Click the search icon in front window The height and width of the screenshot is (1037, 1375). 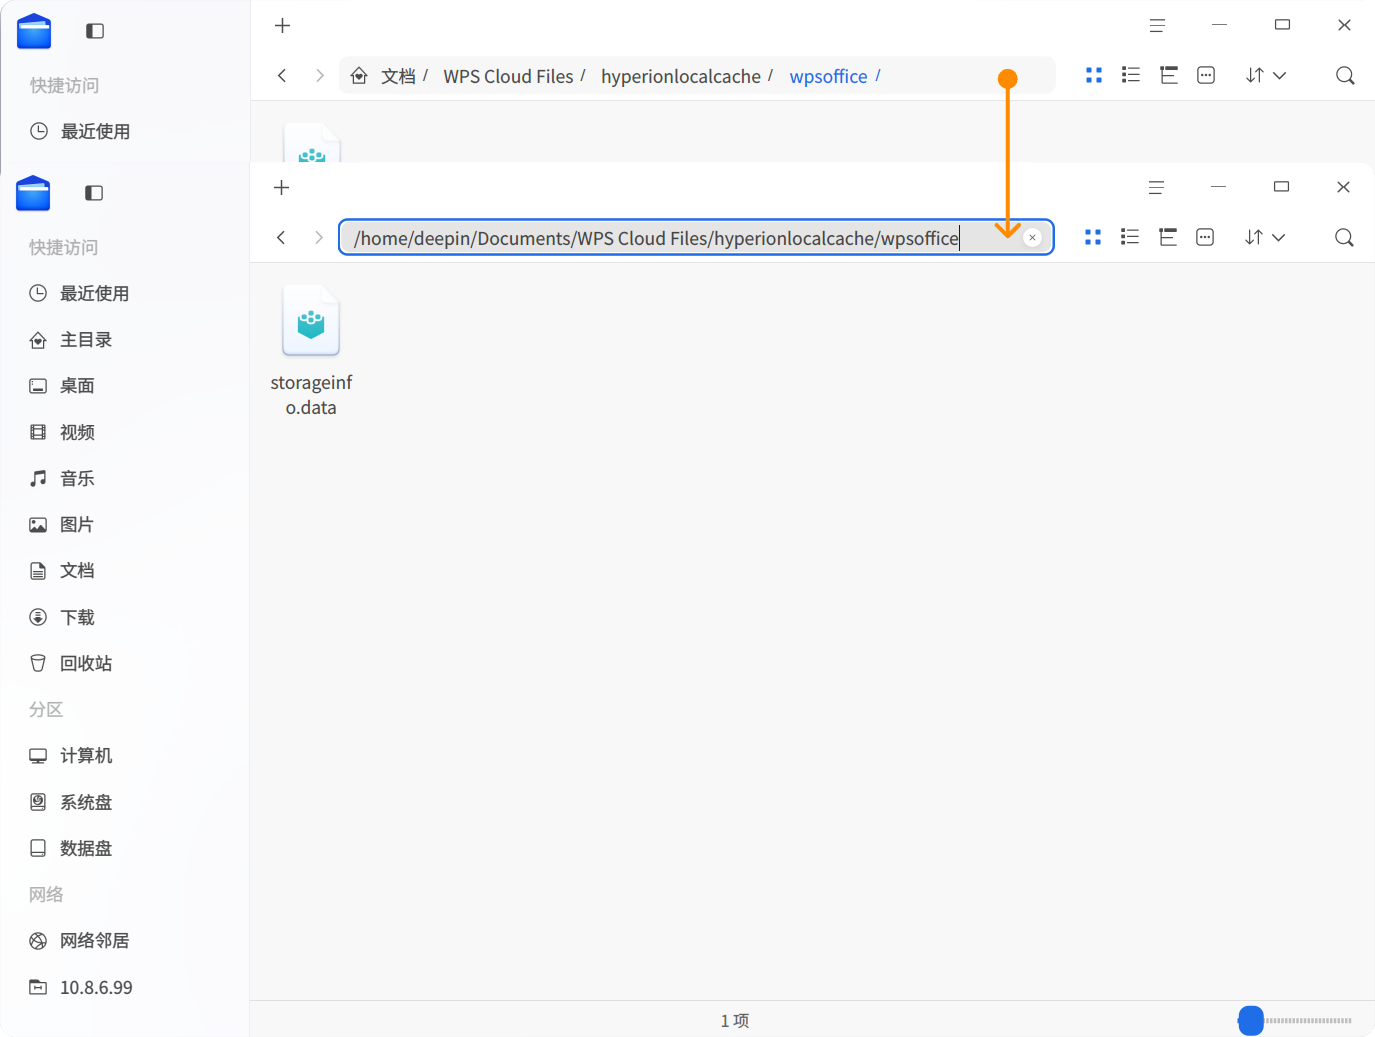(1344, 237)
